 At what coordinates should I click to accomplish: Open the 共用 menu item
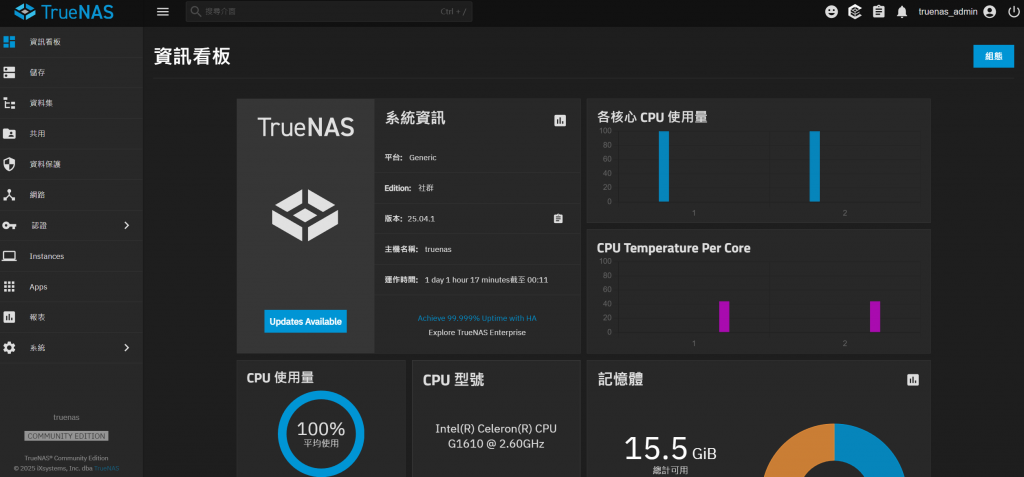pyautogui.click(x=71, y=134)
